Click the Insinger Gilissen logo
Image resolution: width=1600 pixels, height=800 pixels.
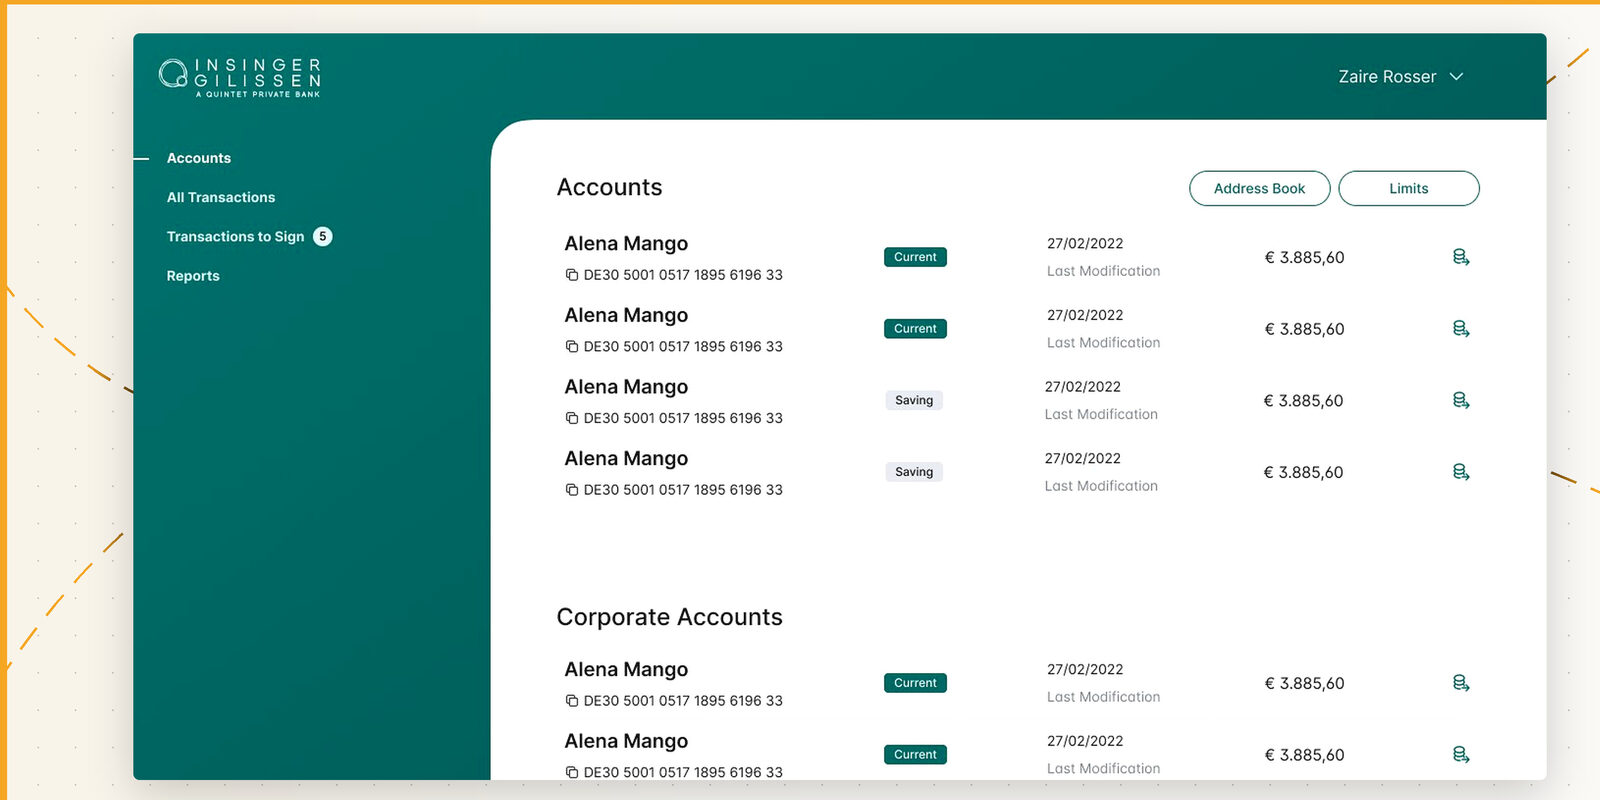(x=240, y=77)
